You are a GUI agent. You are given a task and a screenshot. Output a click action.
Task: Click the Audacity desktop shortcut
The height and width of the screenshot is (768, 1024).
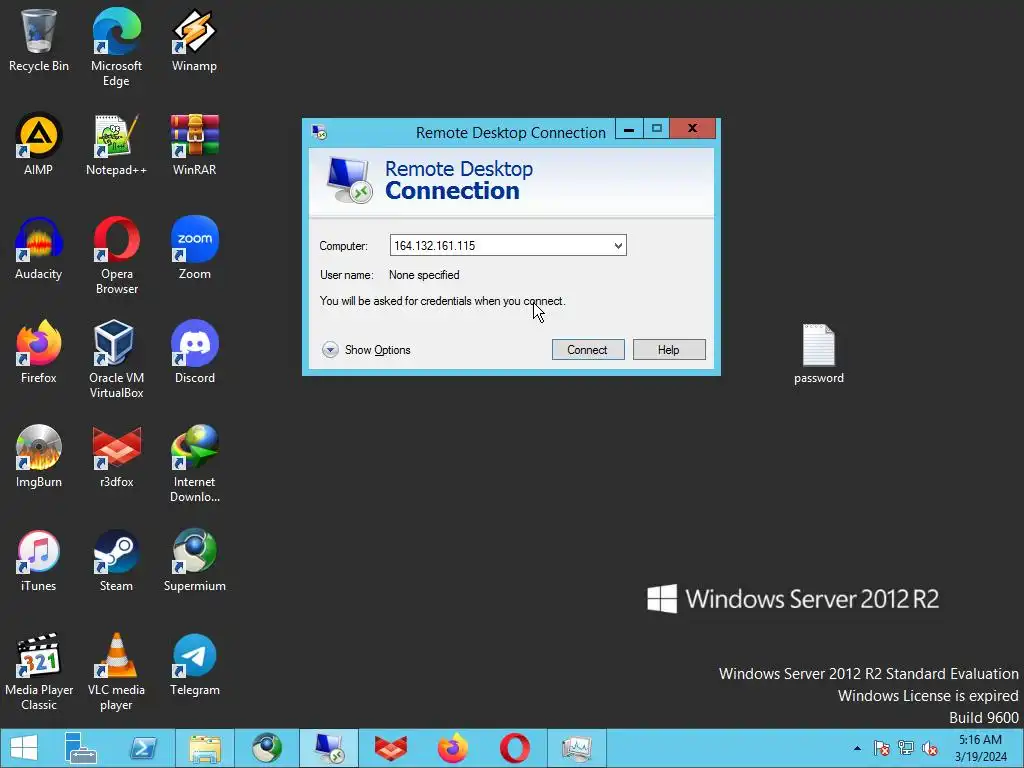point(39,248)
